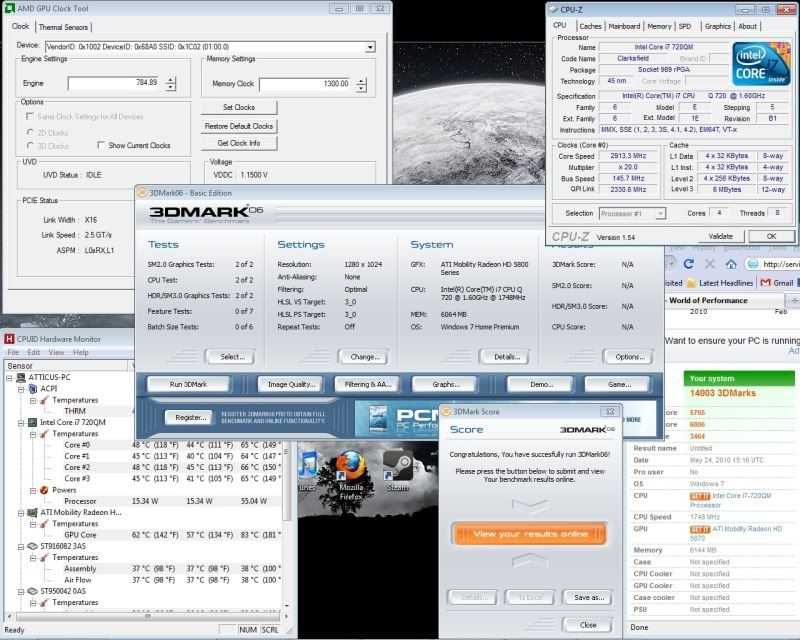Increase the Engine clock with the up arrow
The width and height of the screenshot is (800, 640).
click(x=171, y=80)
